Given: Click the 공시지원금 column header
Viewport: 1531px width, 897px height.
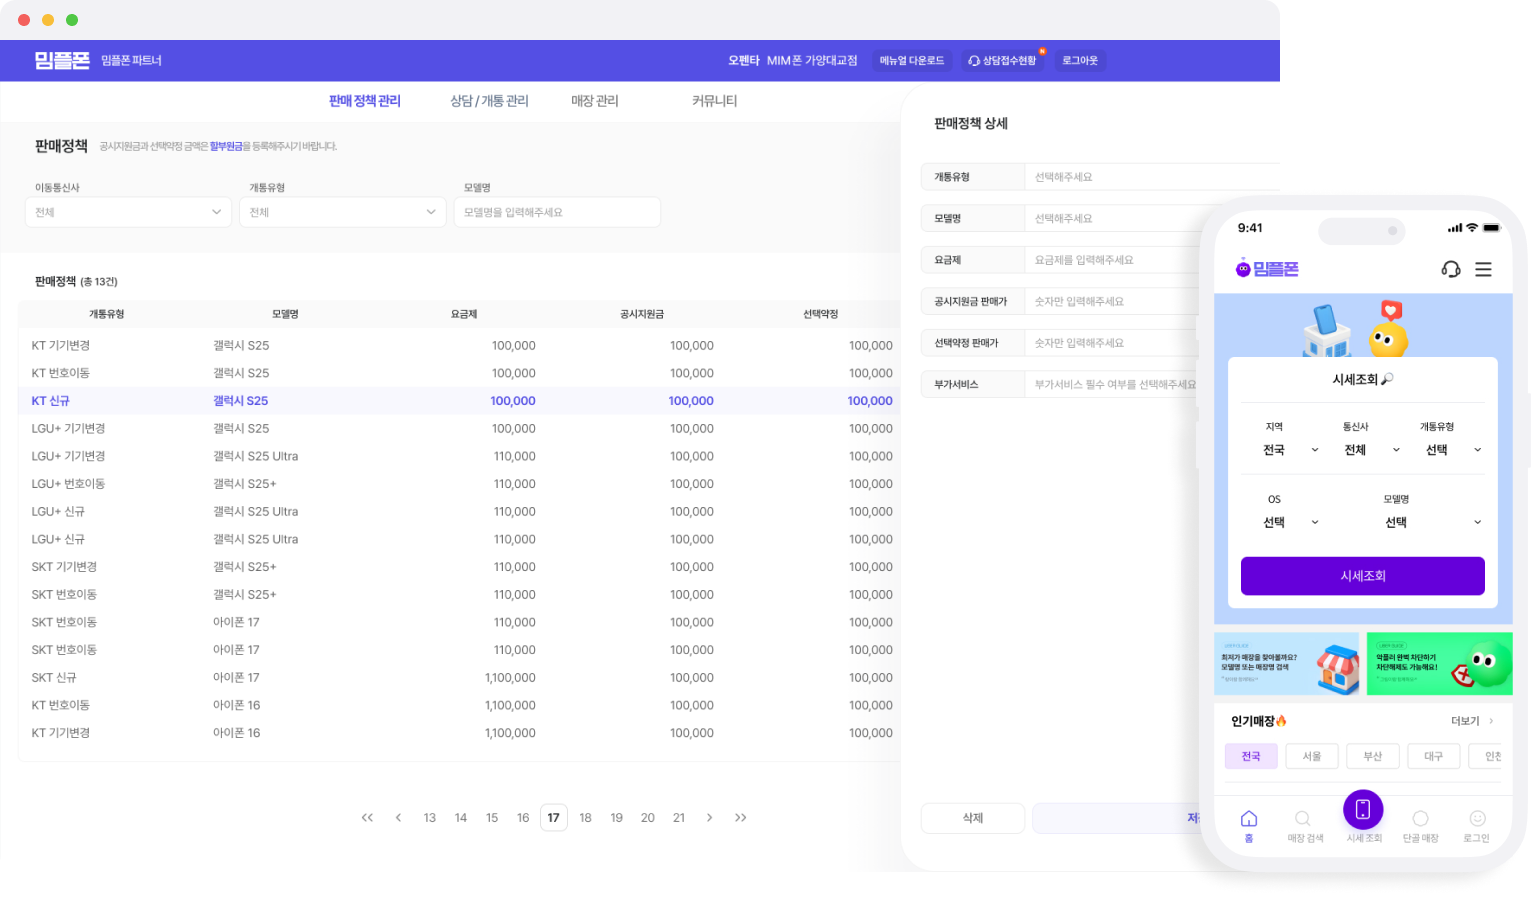Looking at the screenshot, I should pyautogui.click(x=642, y=314).
